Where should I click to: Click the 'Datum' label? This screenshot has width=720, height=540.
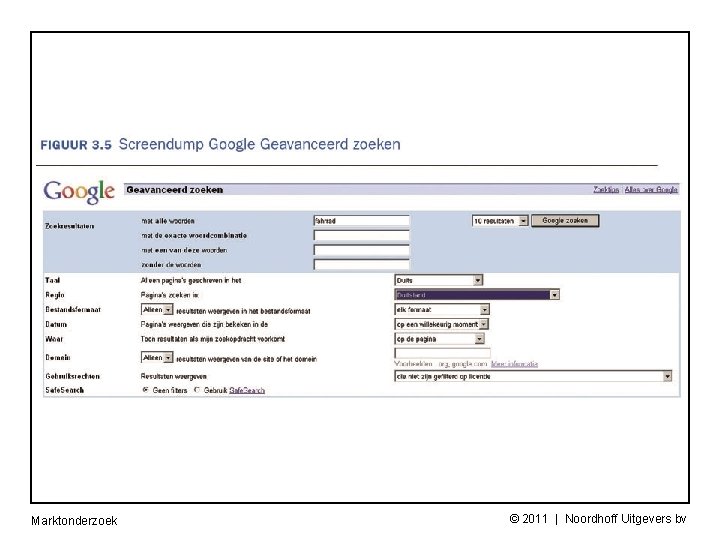coord(56,324)
